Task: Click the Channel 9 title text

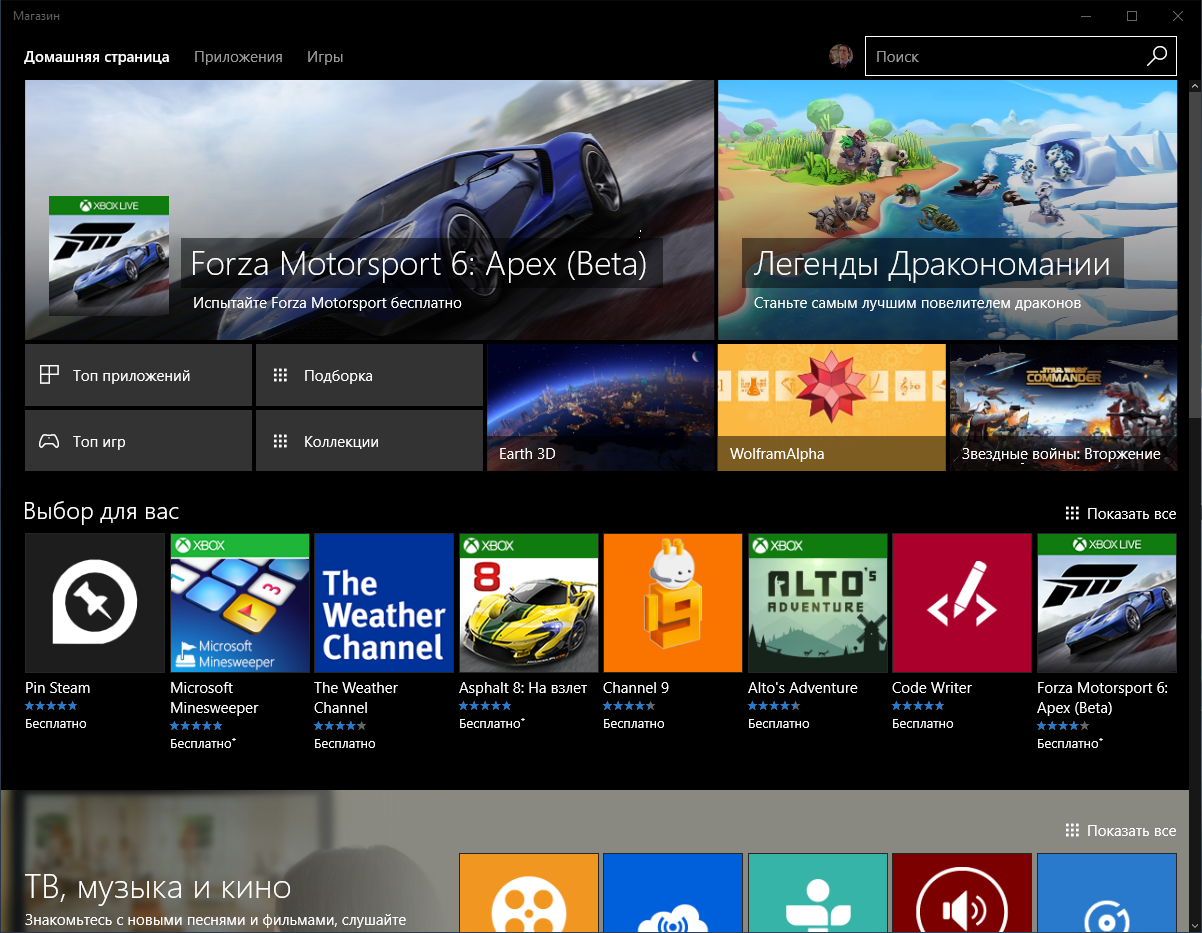Action: click(636, 688)
